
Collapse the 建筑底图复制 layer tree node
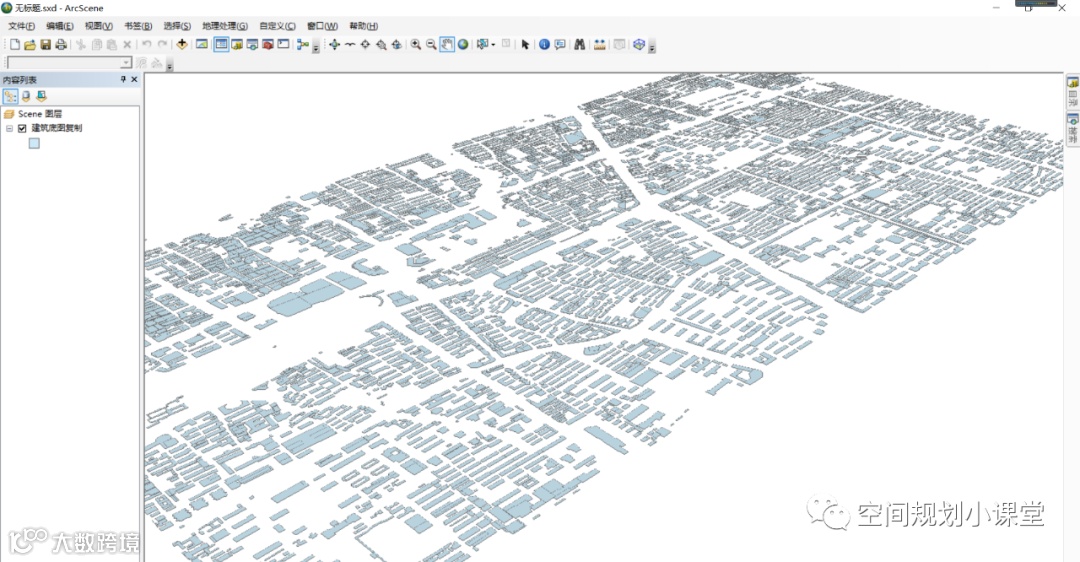(9, 128)
